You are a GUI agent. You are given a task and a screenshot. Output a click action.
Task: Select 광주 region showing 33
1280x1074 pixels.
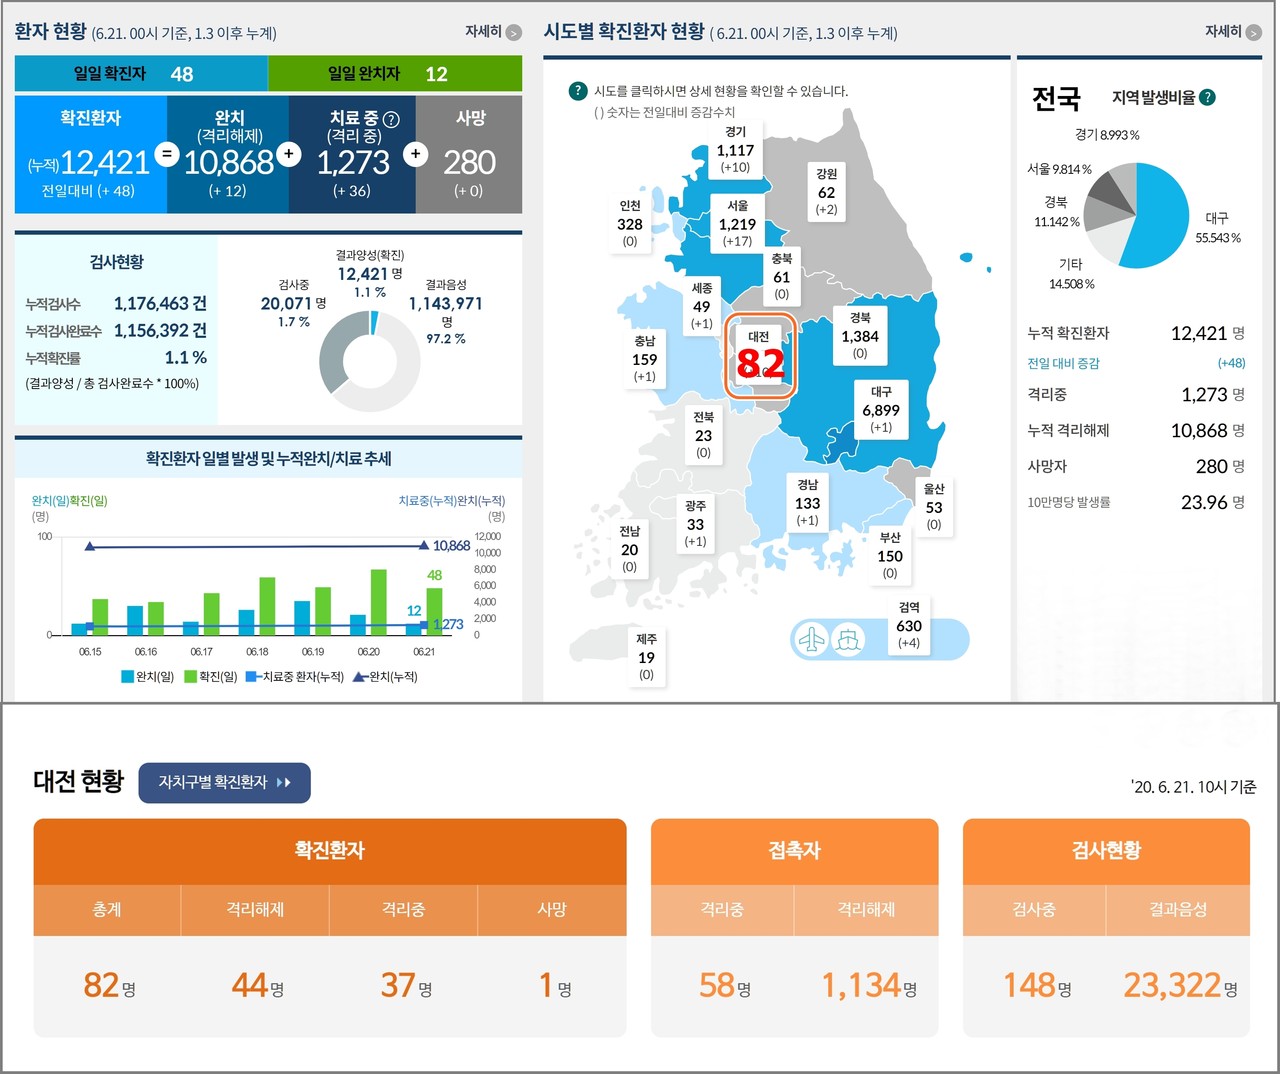(696, 524)
